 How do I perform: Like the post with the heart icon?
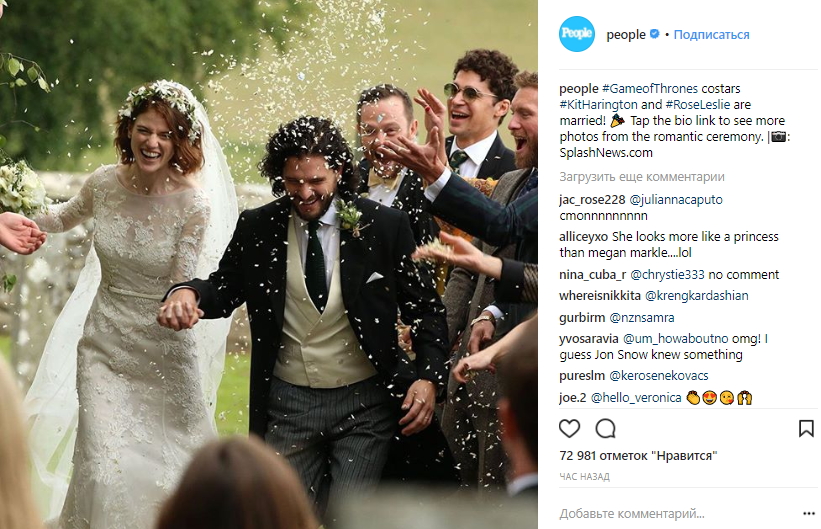tap(569, 428)
